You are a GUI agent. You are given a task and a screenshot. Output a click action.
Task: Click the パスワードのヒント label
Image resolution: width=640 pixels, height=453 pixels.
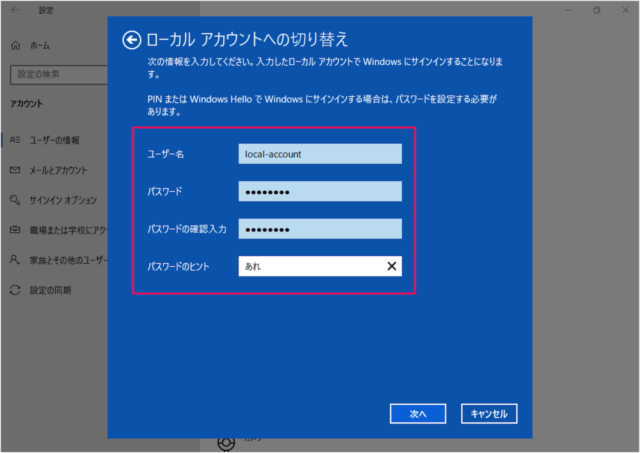click(178, 266)
